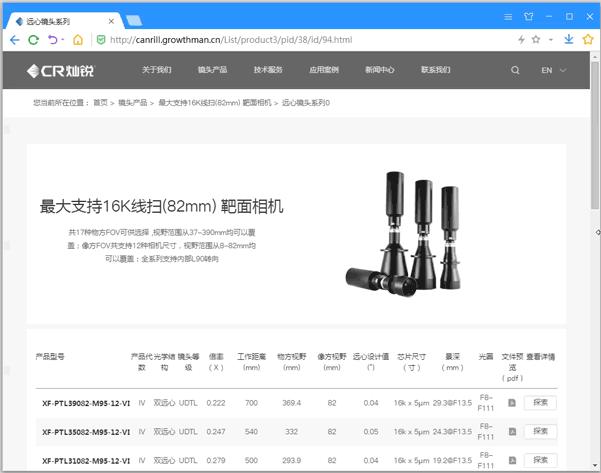Screen dimensions: 601x473
Task: Open the browser home page icon
Action: [78, 39]
